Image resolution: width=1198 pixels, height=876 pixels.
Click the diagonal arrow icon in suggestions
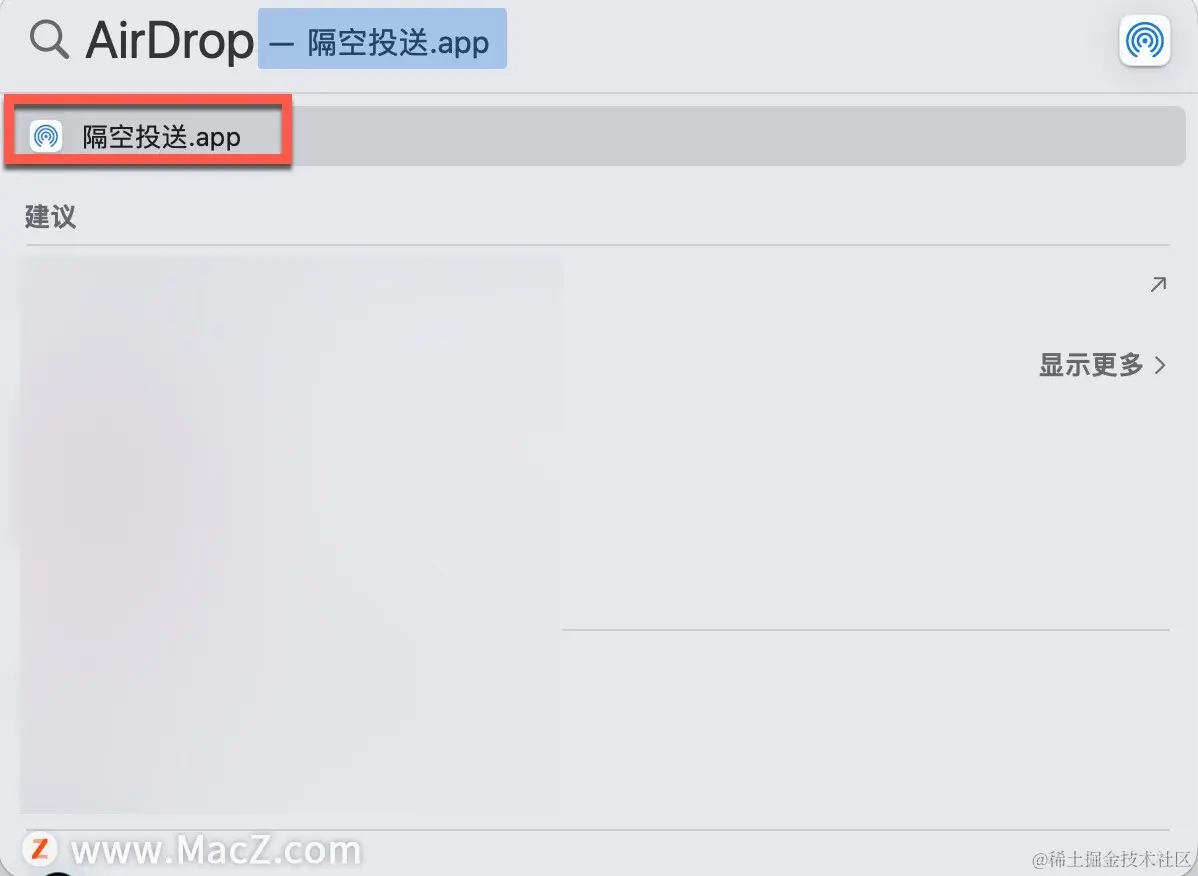click(1158, 284)
